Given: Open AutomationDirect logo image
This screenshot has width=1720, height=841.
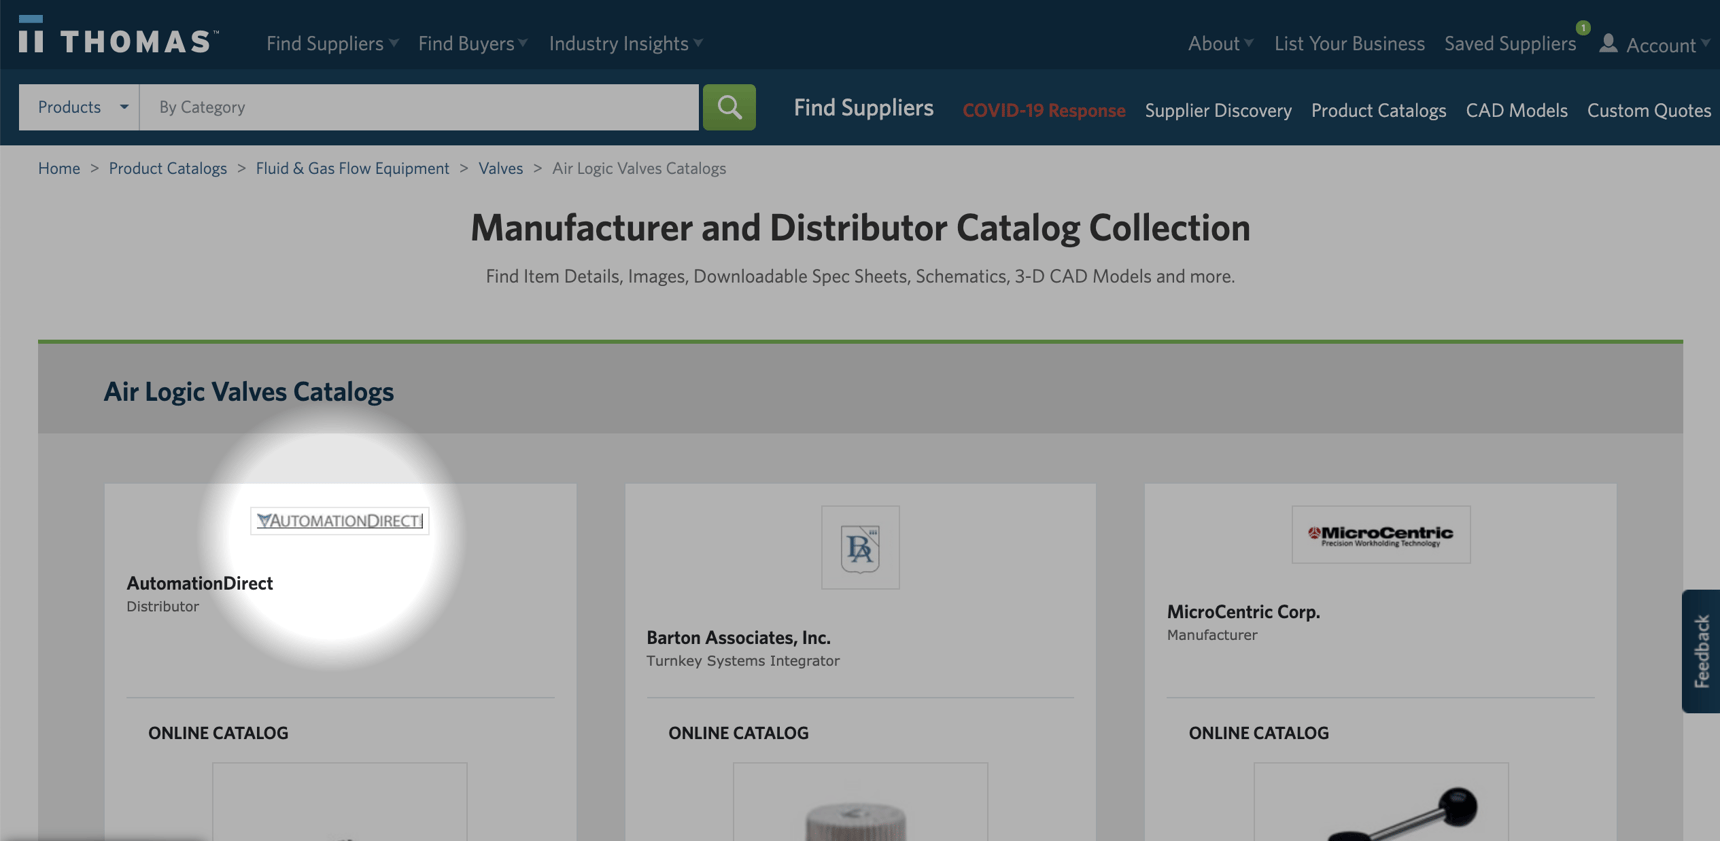Looking at the screenshot, I should point(340,521).
